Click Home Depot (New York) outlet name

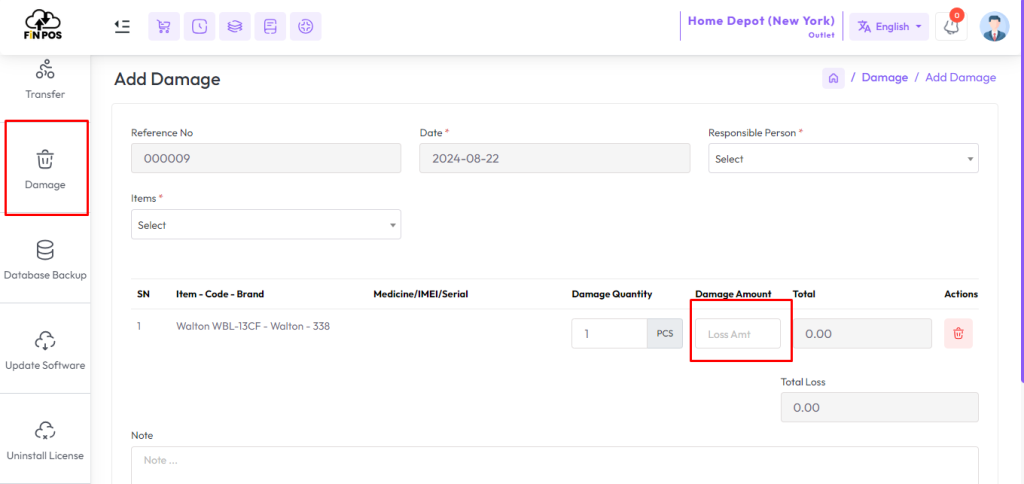point(761,21)
